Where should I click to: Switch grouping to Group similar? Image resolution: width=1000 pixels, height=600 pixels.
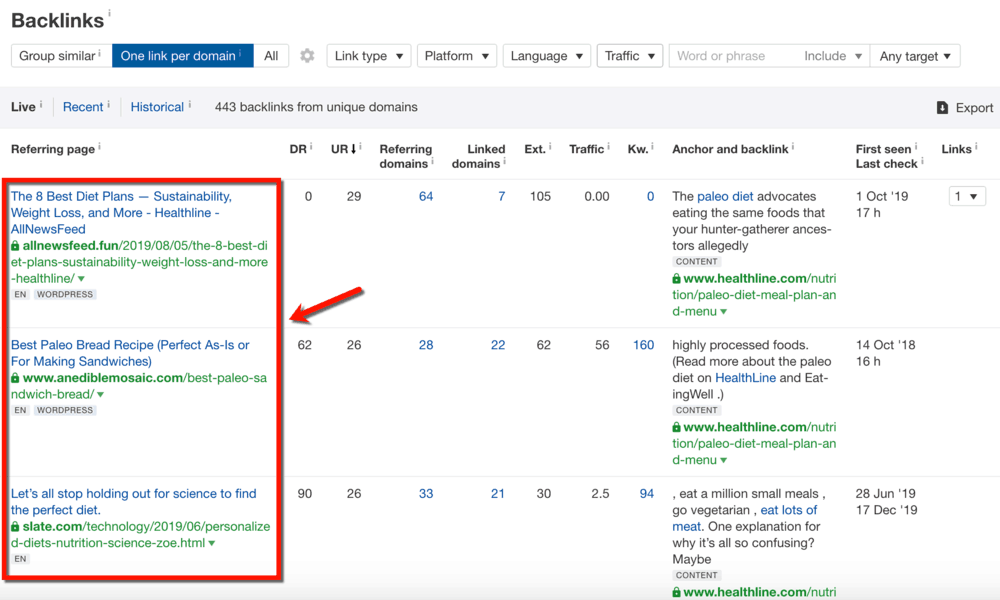tap(58, 56)
